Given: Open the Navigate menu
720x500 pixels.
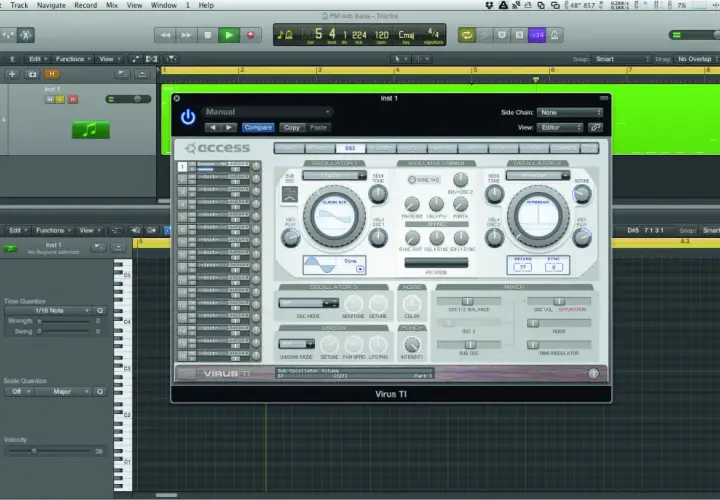Looking at the screenshot, I should click(x=51, y=5).
